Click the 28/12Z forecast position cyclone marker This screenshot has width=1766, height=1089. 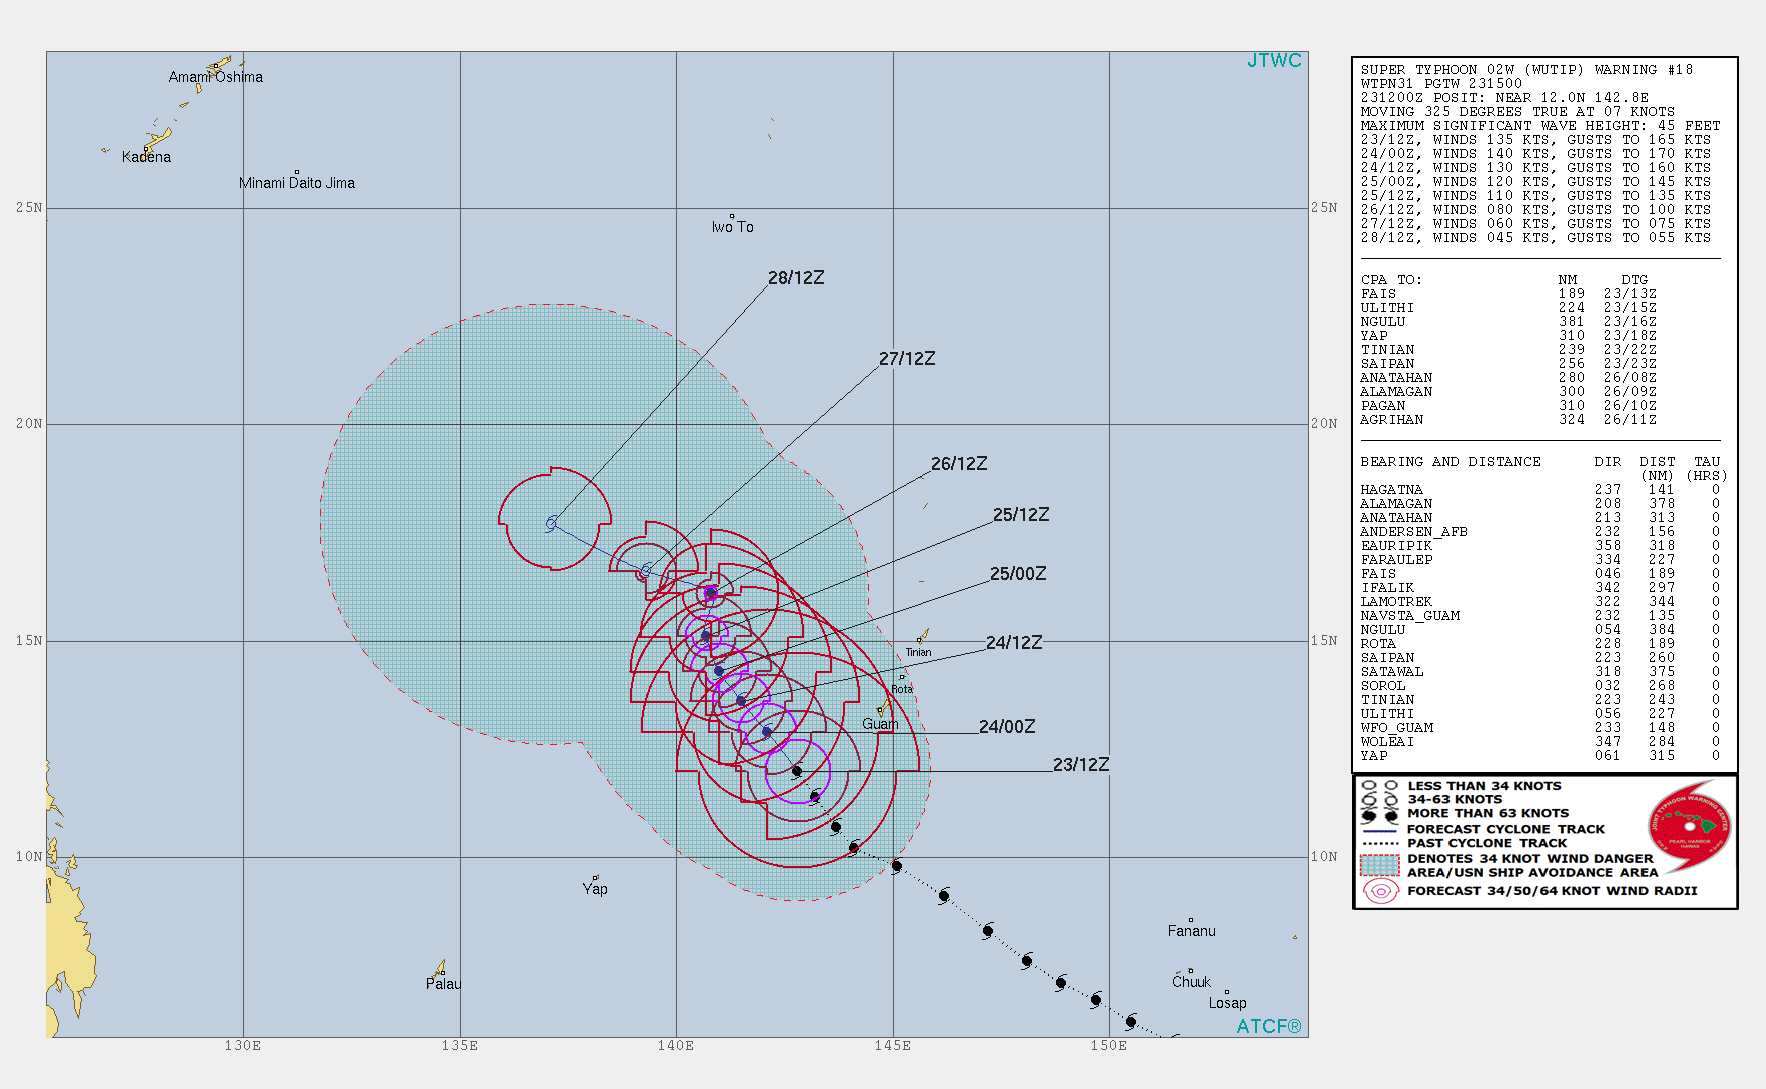pyautogui.click(x=551, y=524)
